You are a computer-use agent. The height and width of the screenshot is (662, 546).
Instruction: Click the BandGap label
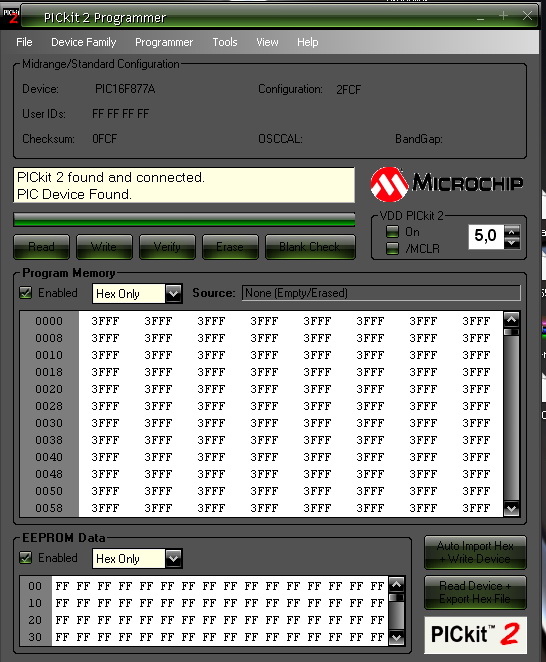coord(419,139)
